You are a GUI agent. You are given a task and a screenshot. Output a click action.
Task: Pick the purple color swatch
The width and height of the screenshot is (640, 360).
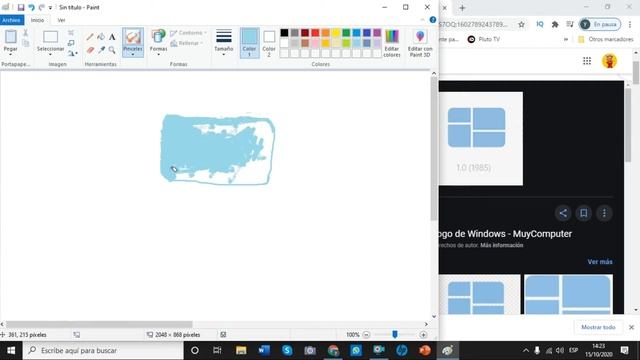[377, 33]
